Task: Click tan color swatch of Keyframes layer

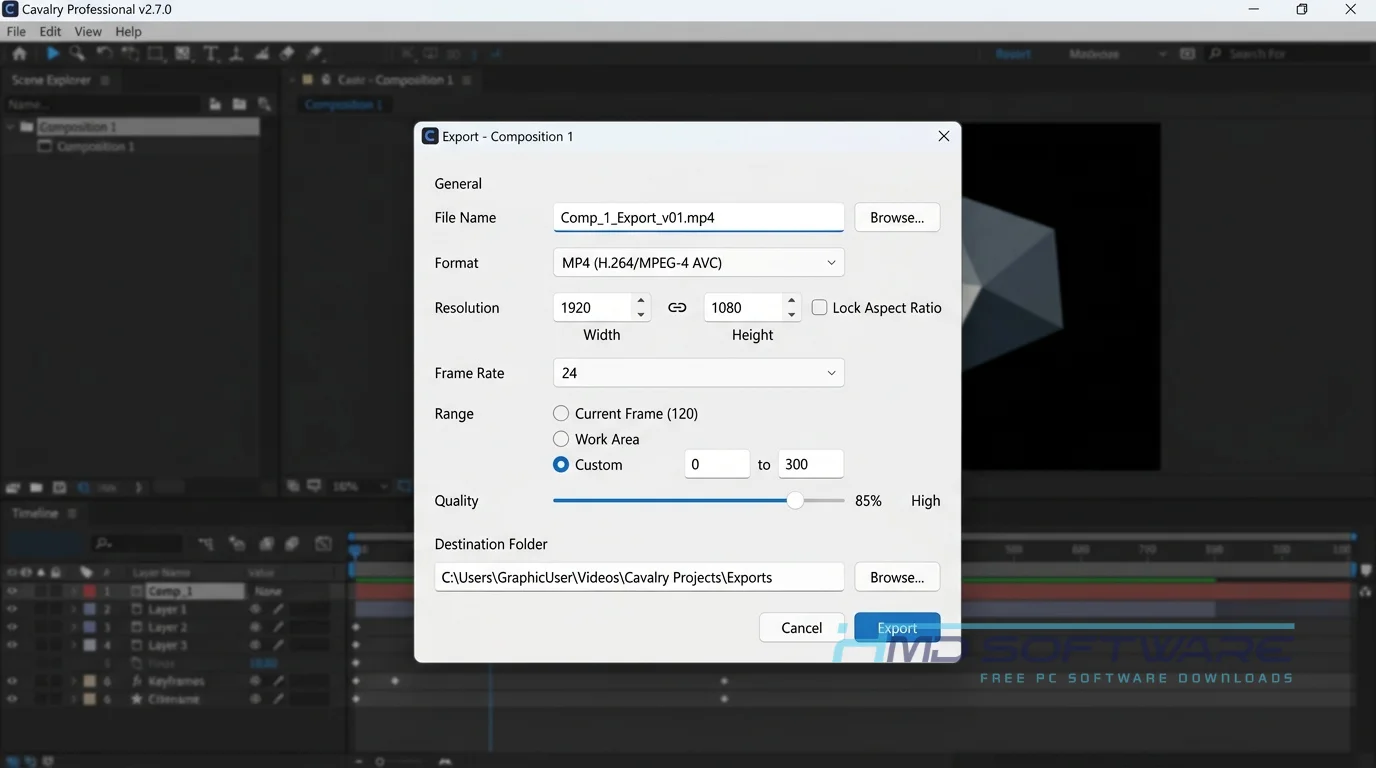Action: [89, 681]
